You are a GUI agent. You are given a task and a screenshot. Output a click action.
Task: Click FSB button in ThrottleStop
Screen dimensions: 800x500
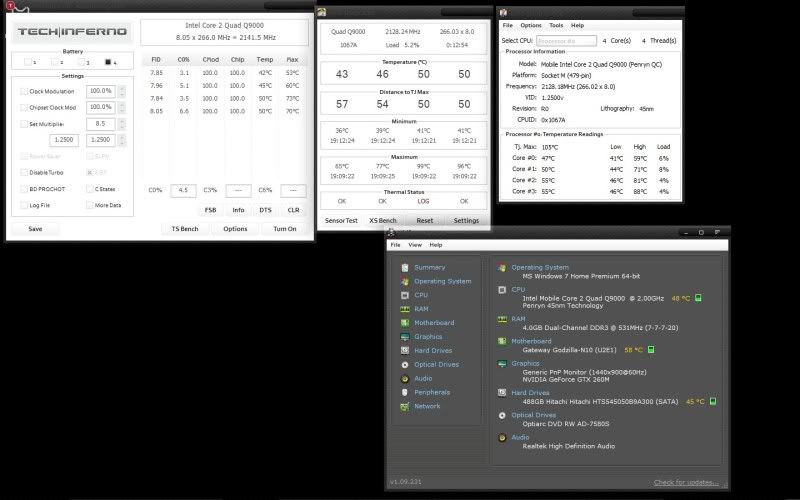click(210, 210)
